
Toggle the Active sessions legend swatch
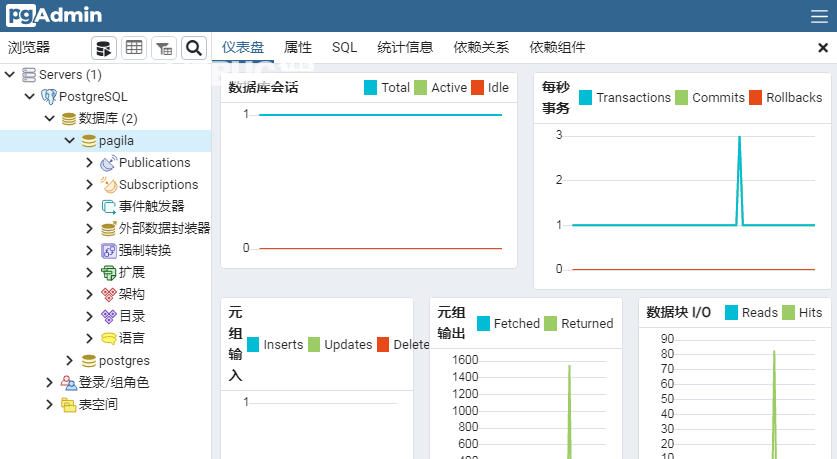click(x=421, y=88)
